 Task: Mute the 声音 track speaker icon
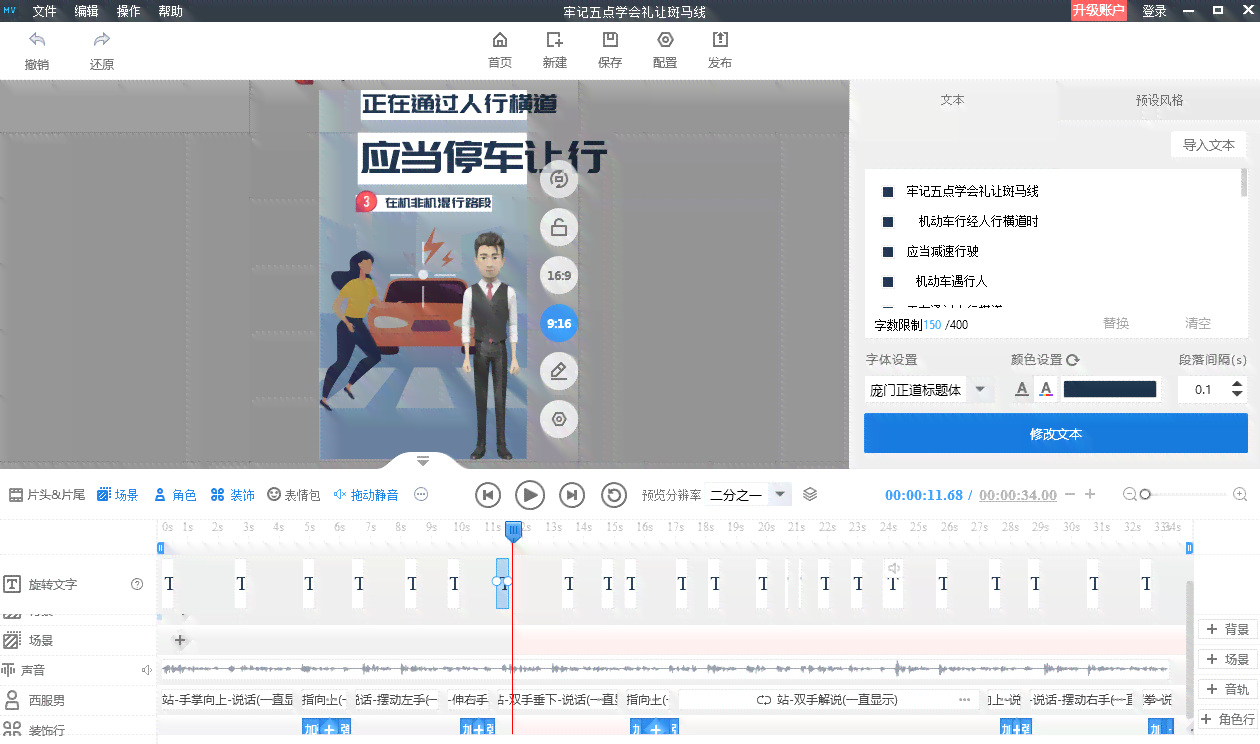147,670
